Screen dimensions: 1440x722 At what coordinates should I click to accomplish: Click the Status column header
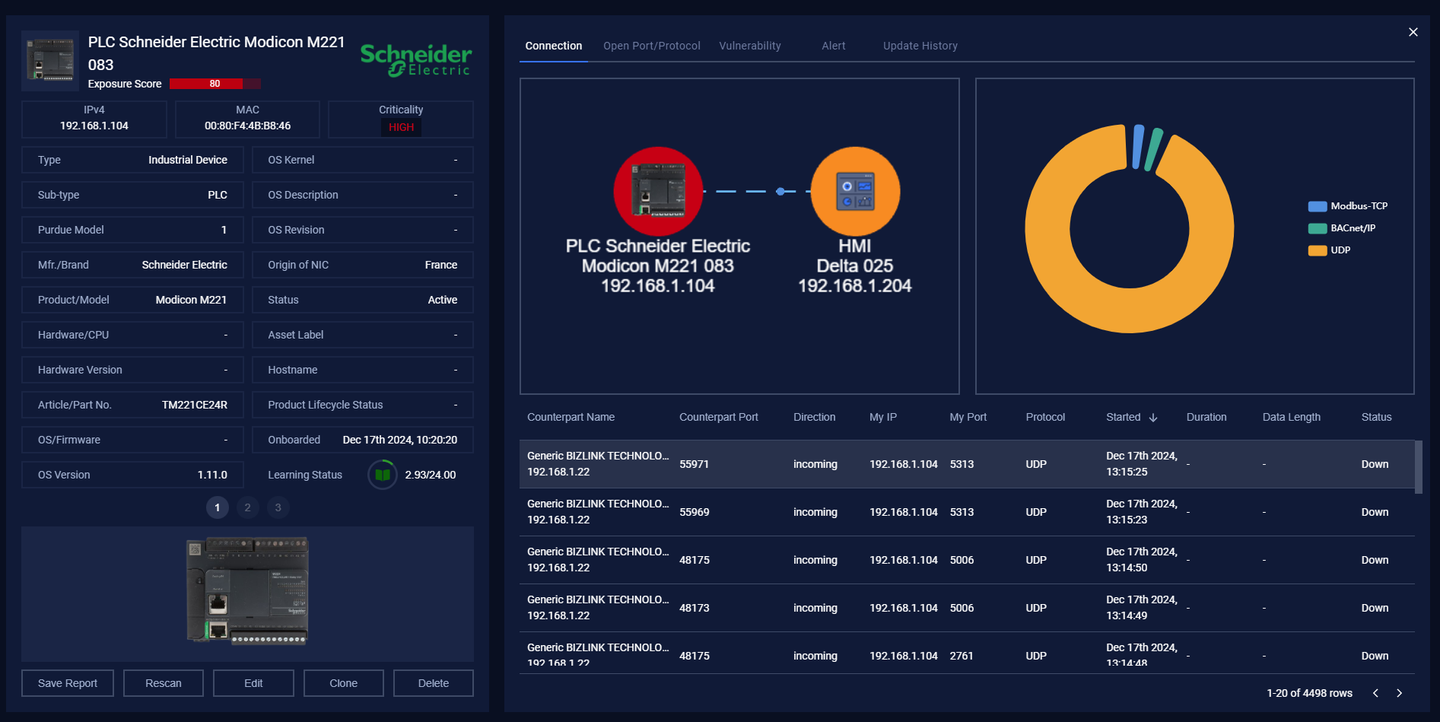[1376, 418]
